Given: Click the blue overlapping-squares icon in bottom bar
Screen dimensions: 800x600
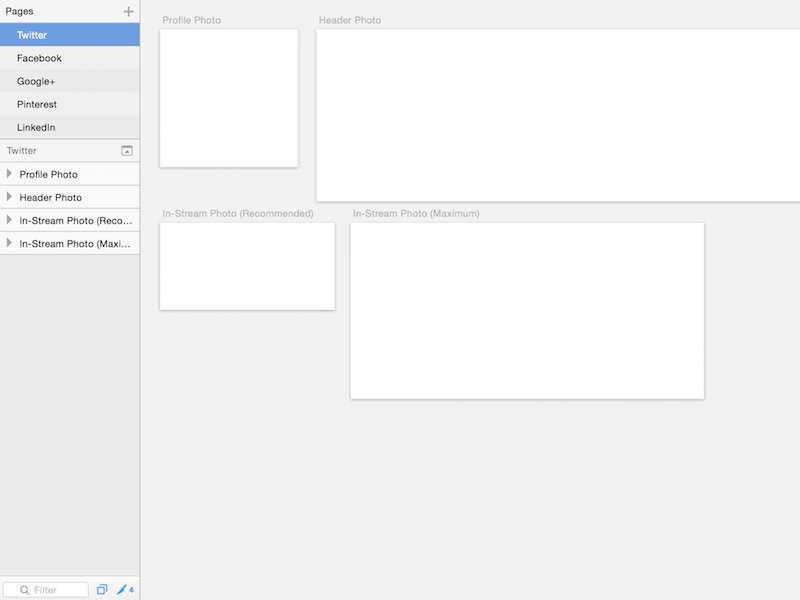Looking at the screenshot, I should point(101,589).
